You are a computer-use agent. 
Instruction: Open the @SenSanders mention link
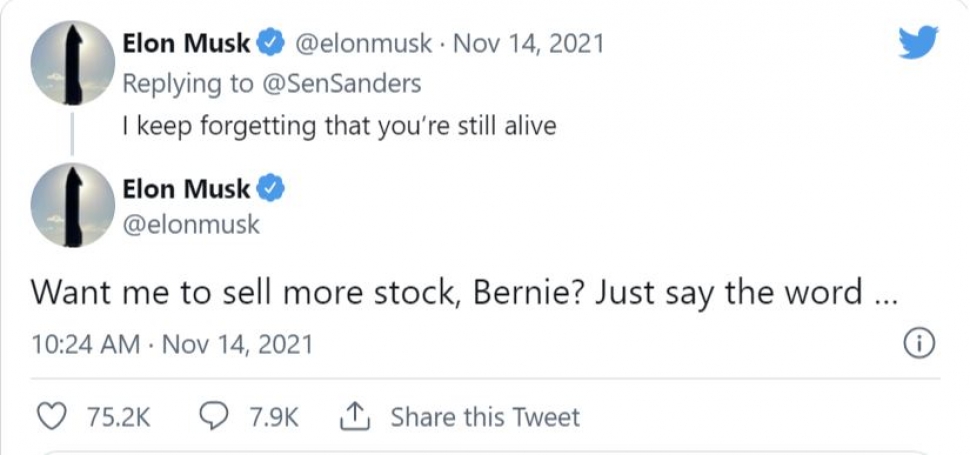click(341, 84)
